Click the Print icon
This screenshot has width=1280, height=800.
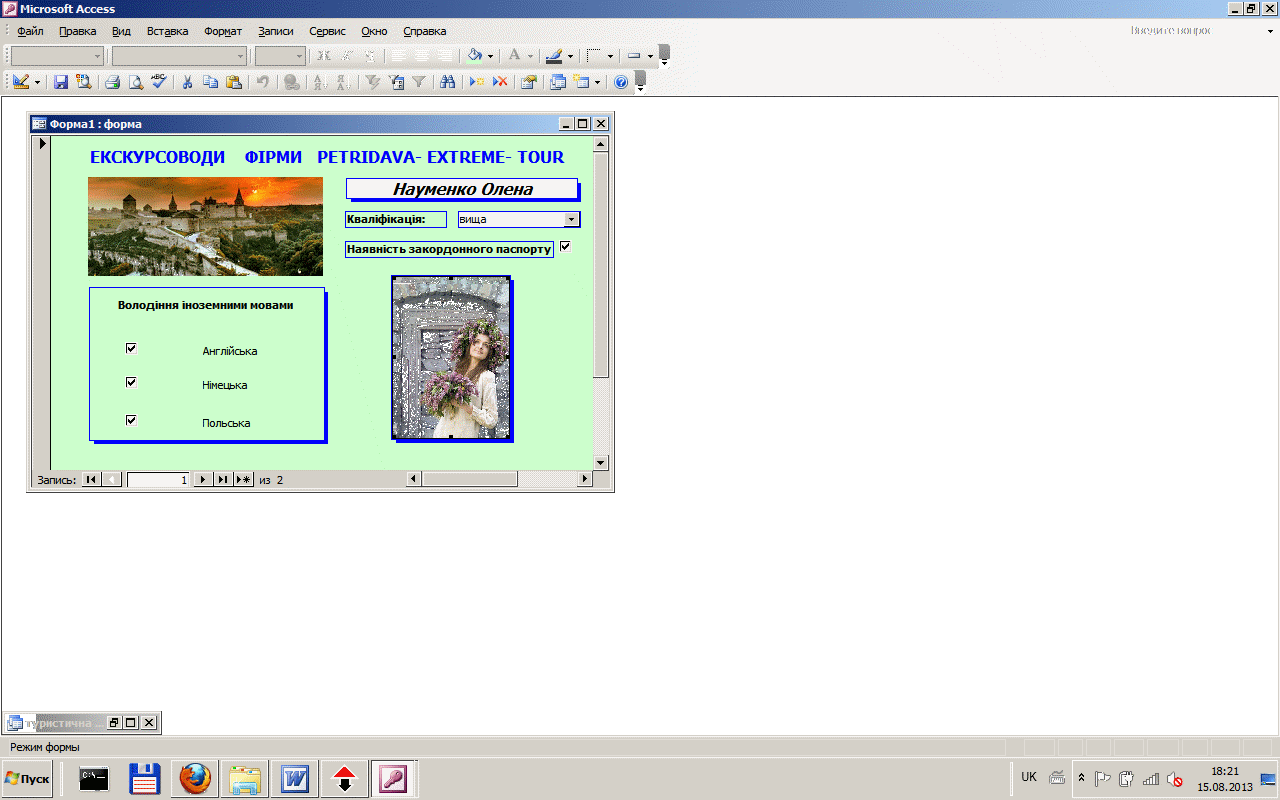click(113, 83)
